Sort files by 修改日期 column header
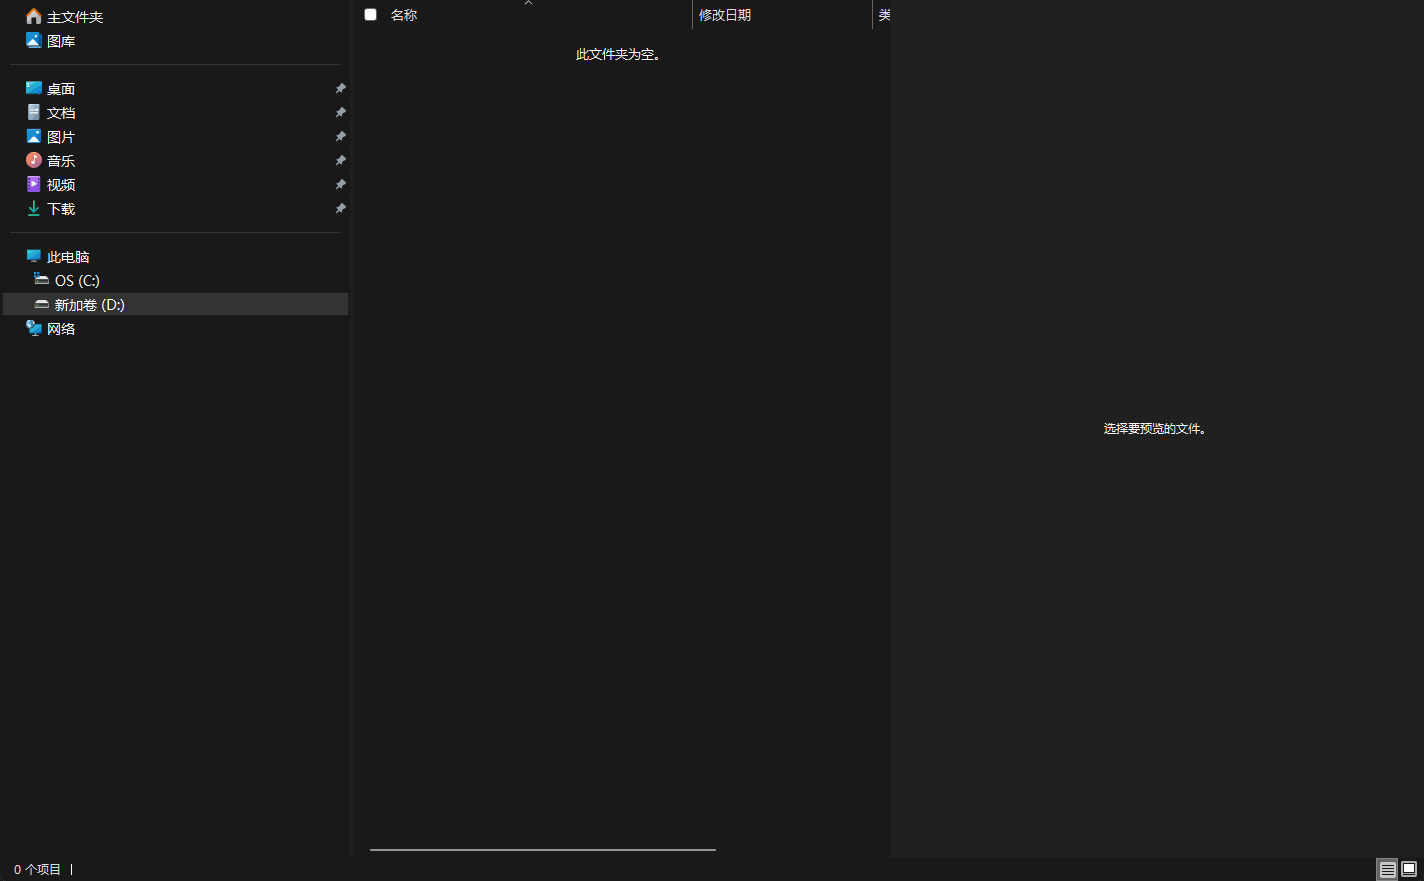 click(725, 15)
